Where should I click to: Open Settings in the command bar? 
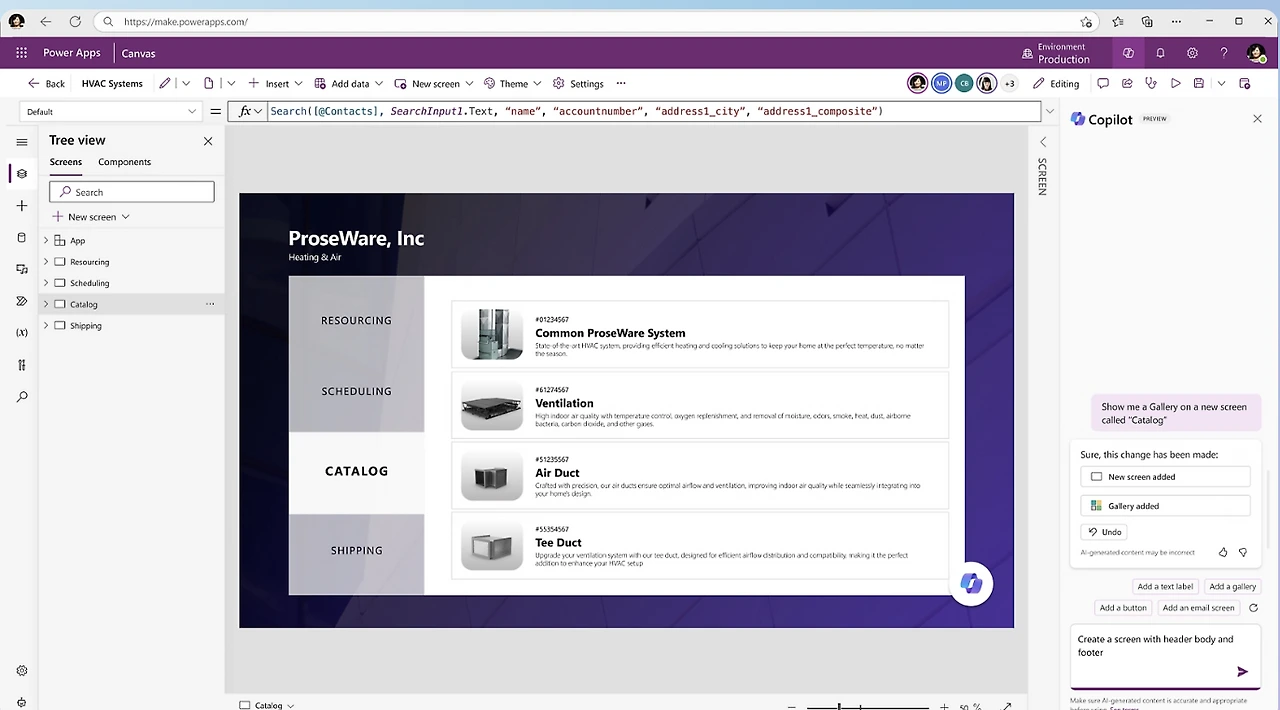point(578,84)
